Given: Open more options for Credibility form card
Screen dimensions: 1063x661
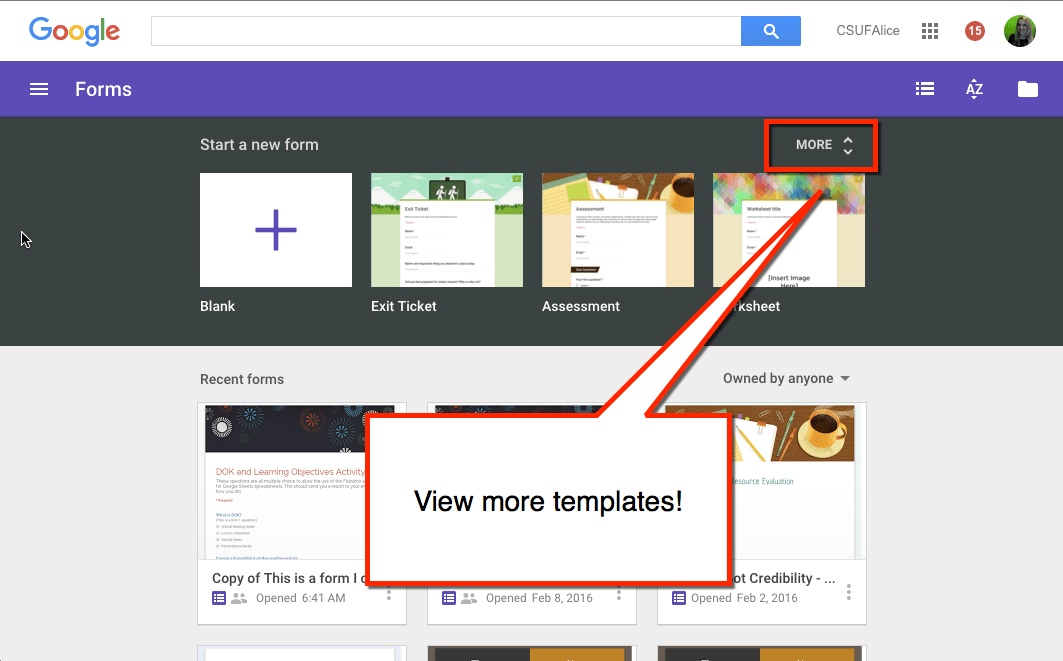Looking at the screenshot, I should pos(849,592).
